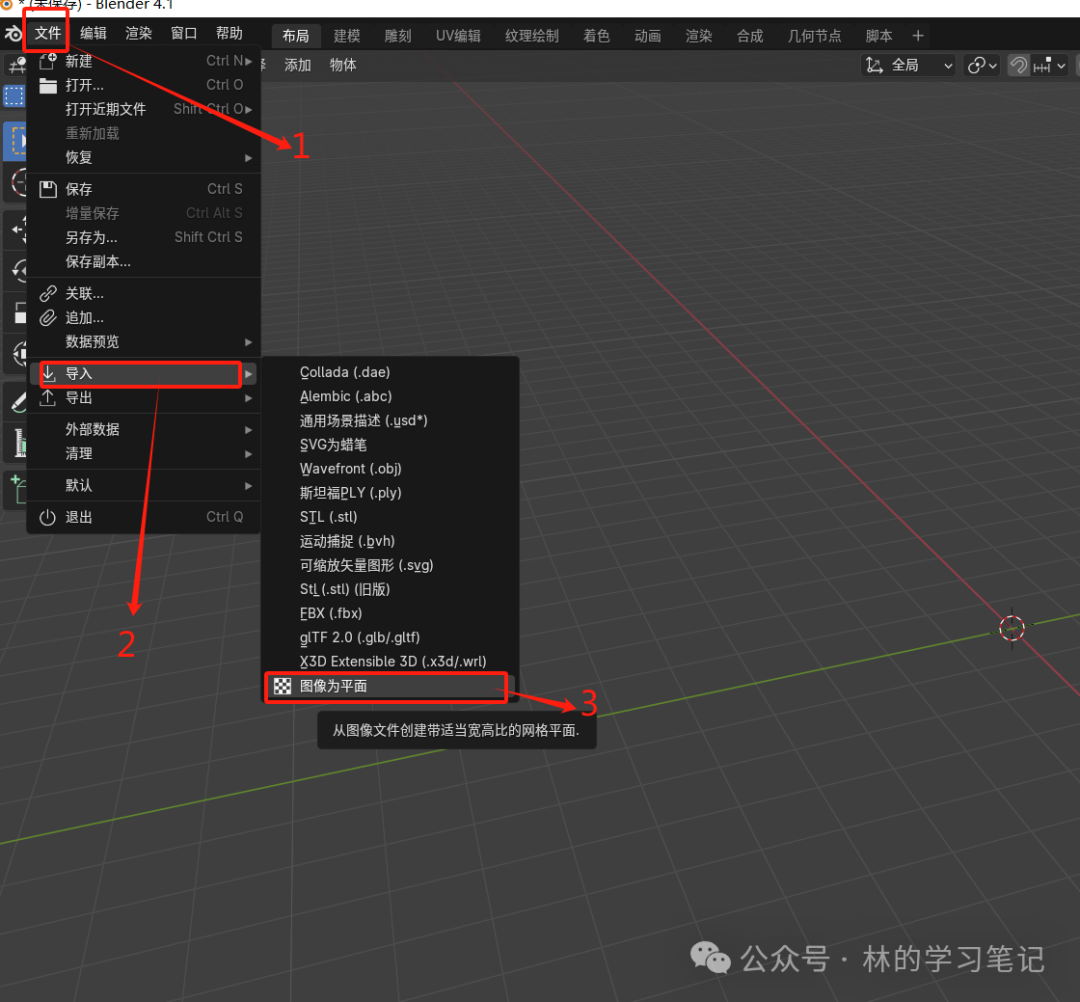Choose FBX (.fbx) import option
This screenshot has width=1080, height=1002.
coord(331,613)
